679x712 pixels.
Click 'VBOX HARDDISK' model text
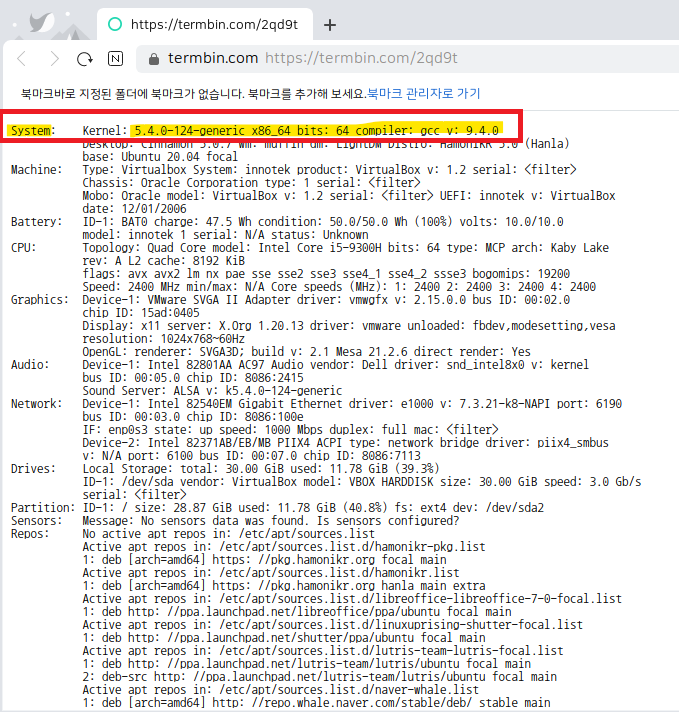[391, 482]
